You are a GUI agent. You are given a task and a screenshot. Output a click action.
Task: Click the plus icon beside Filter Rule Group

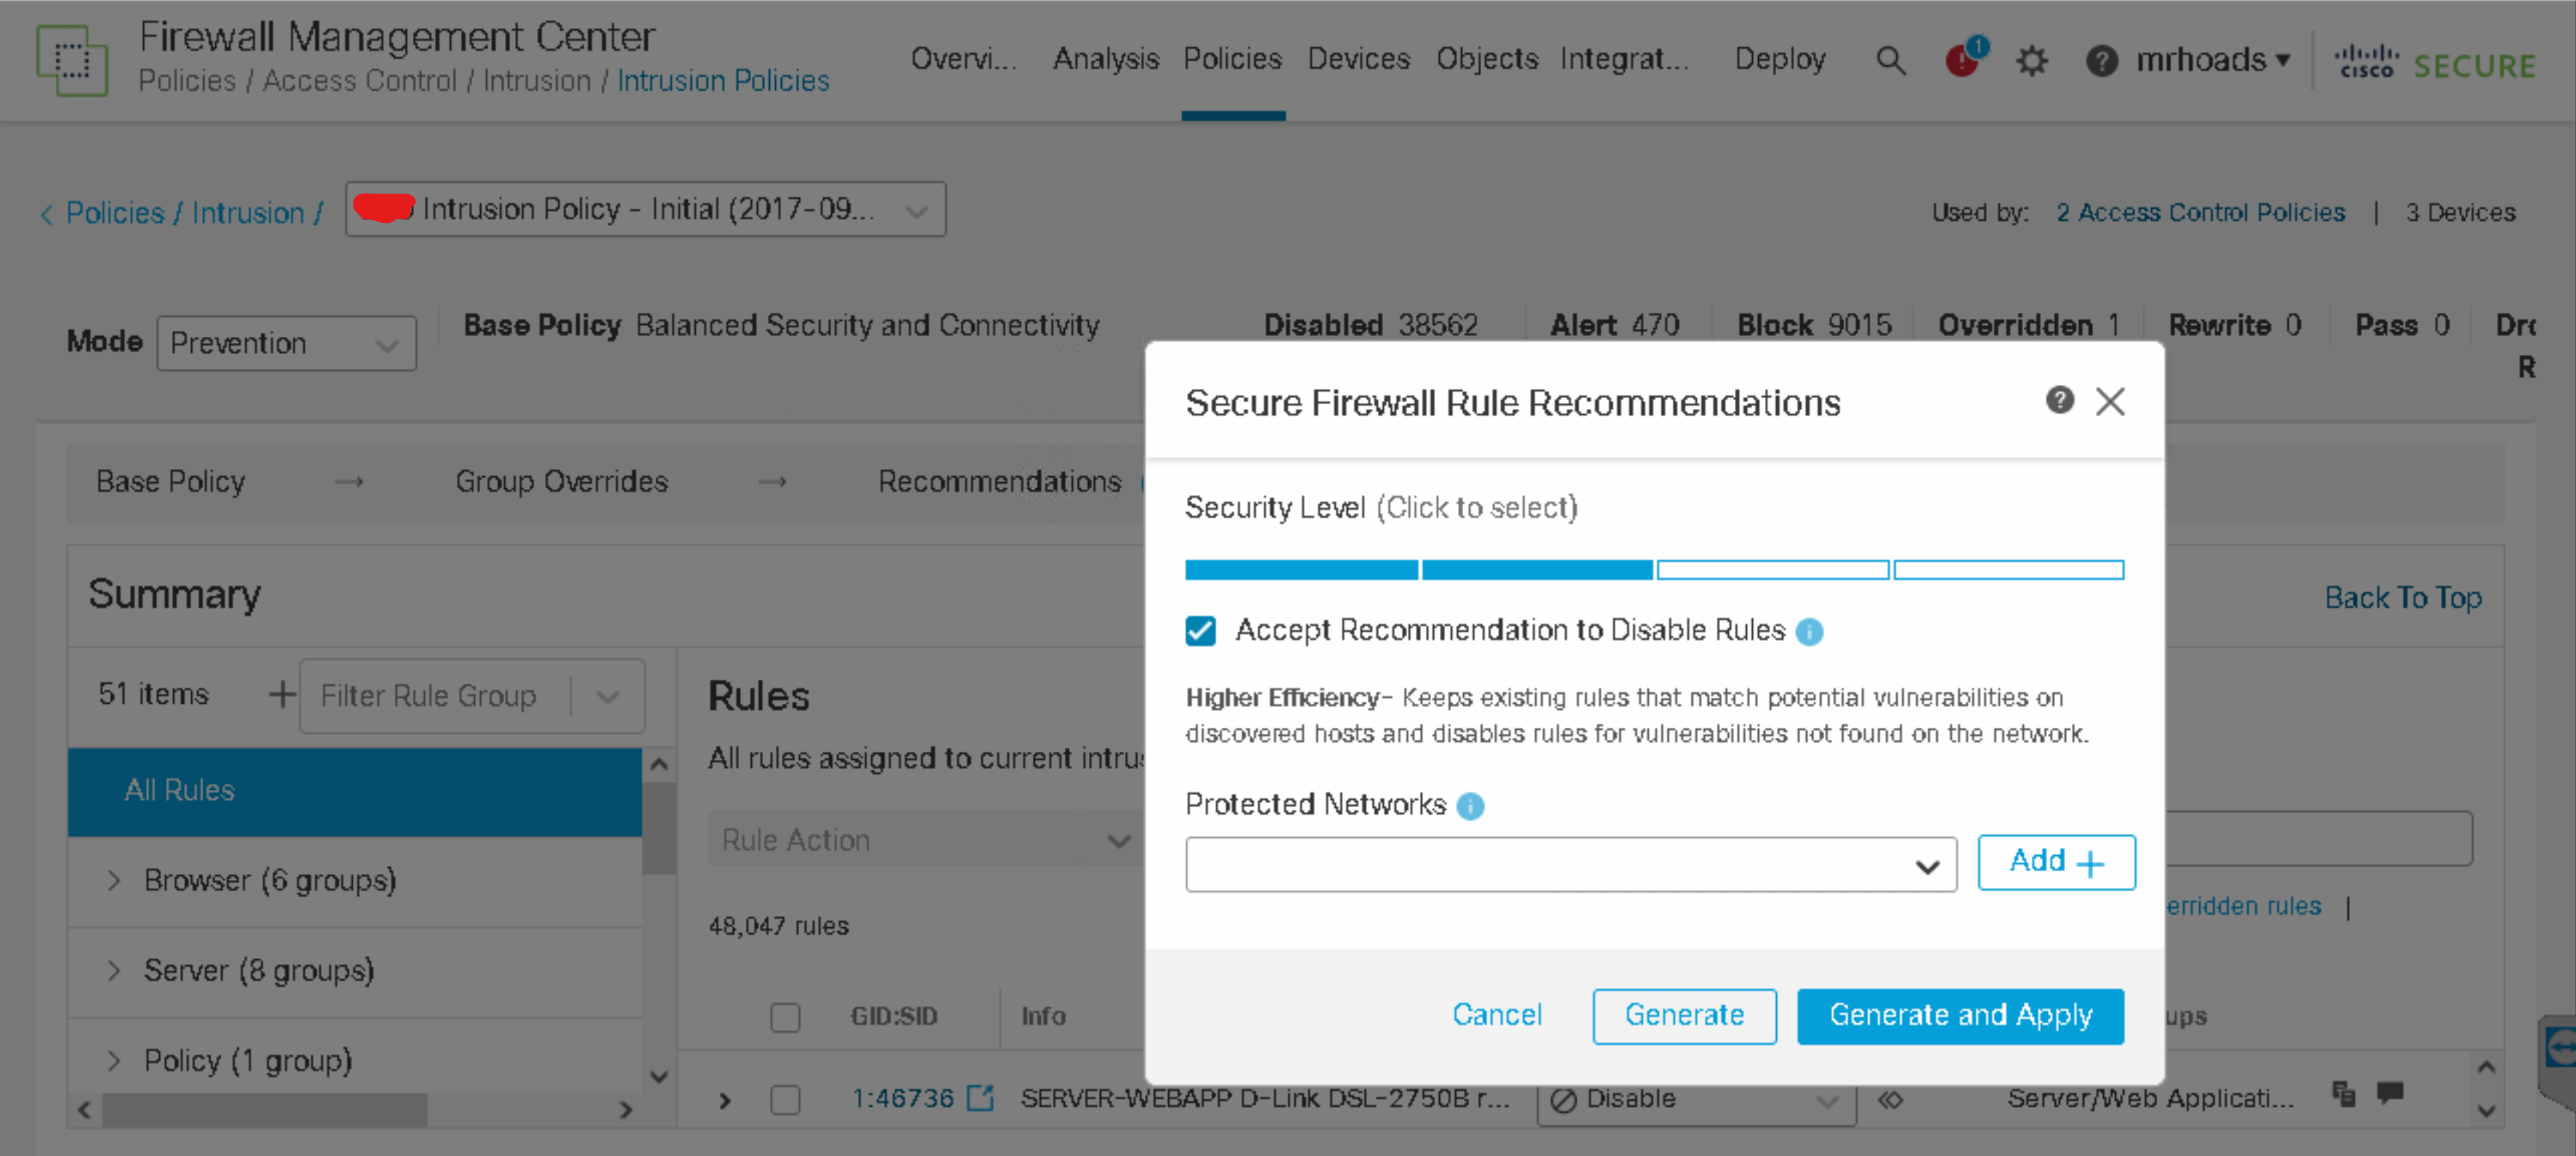(282, 694)
